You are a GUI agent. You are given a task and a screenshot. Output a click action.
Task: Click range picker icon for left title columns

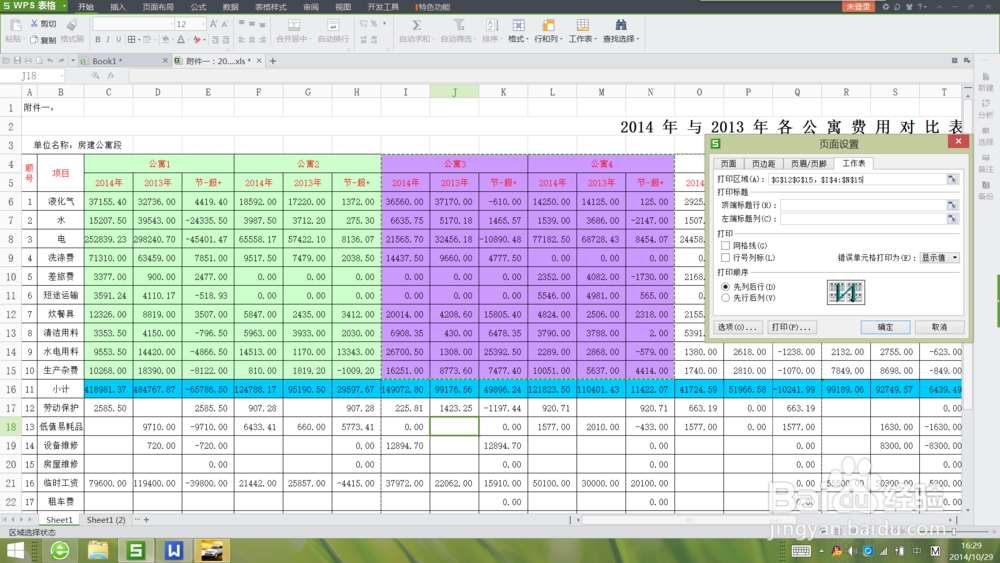952,219
